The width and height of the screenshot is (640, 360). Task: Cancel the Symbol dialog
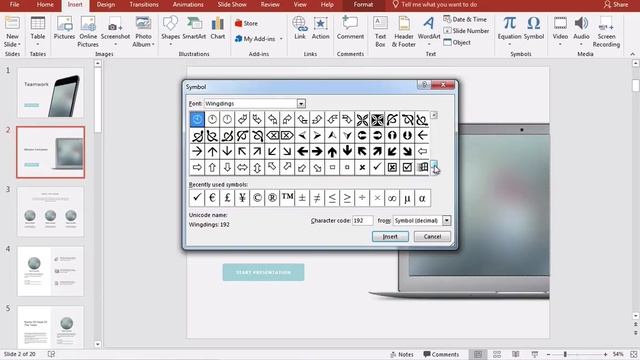pyautogui.click(x=432, y=236)
